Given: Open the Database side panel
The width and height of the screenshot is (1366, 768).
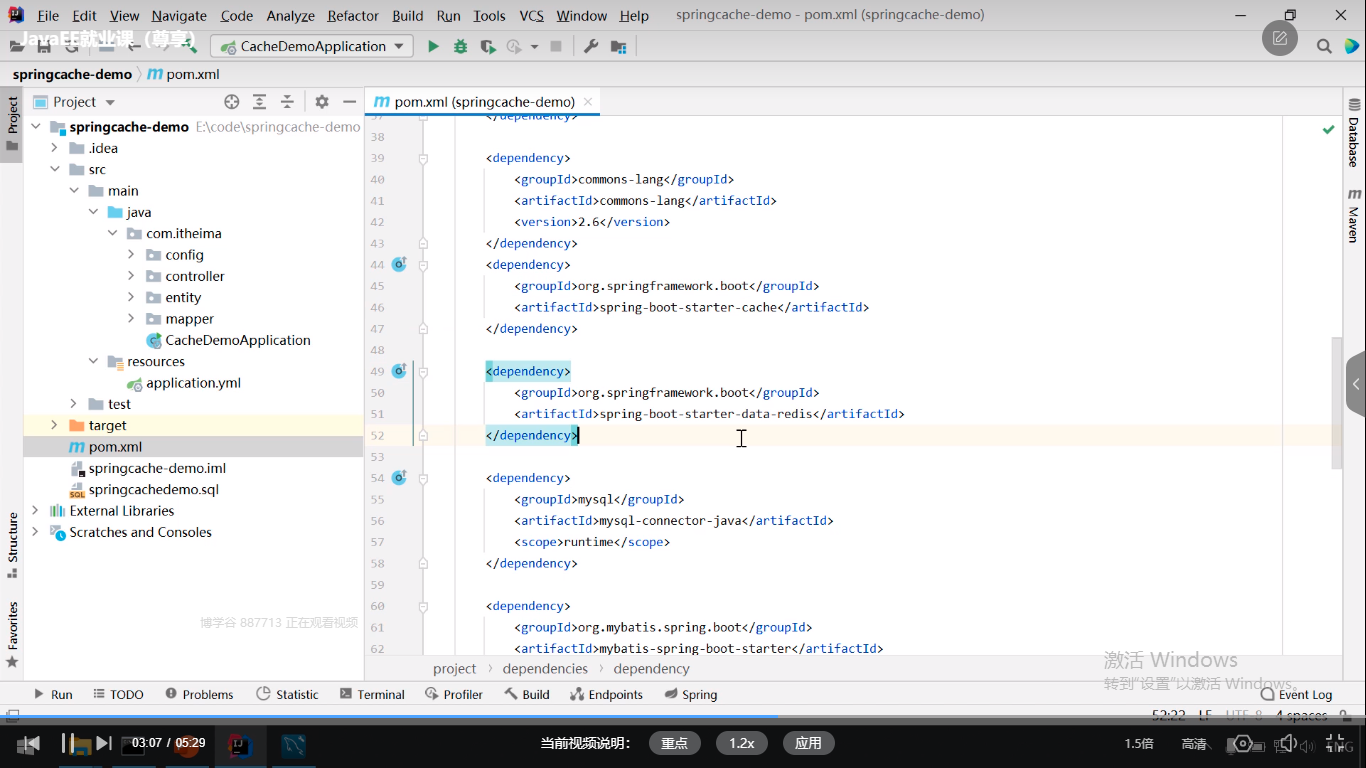Looking at the screenshot, I should (x=1354, y=133).
